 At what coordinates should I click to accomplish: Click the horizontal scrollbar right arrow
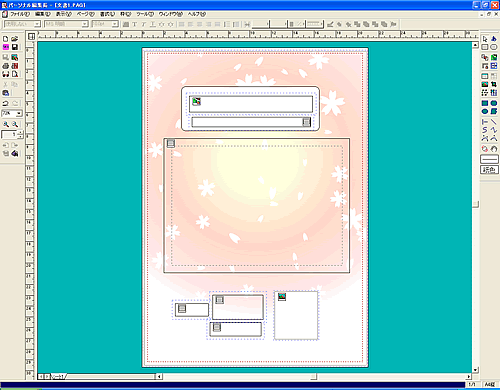point(469,376)
